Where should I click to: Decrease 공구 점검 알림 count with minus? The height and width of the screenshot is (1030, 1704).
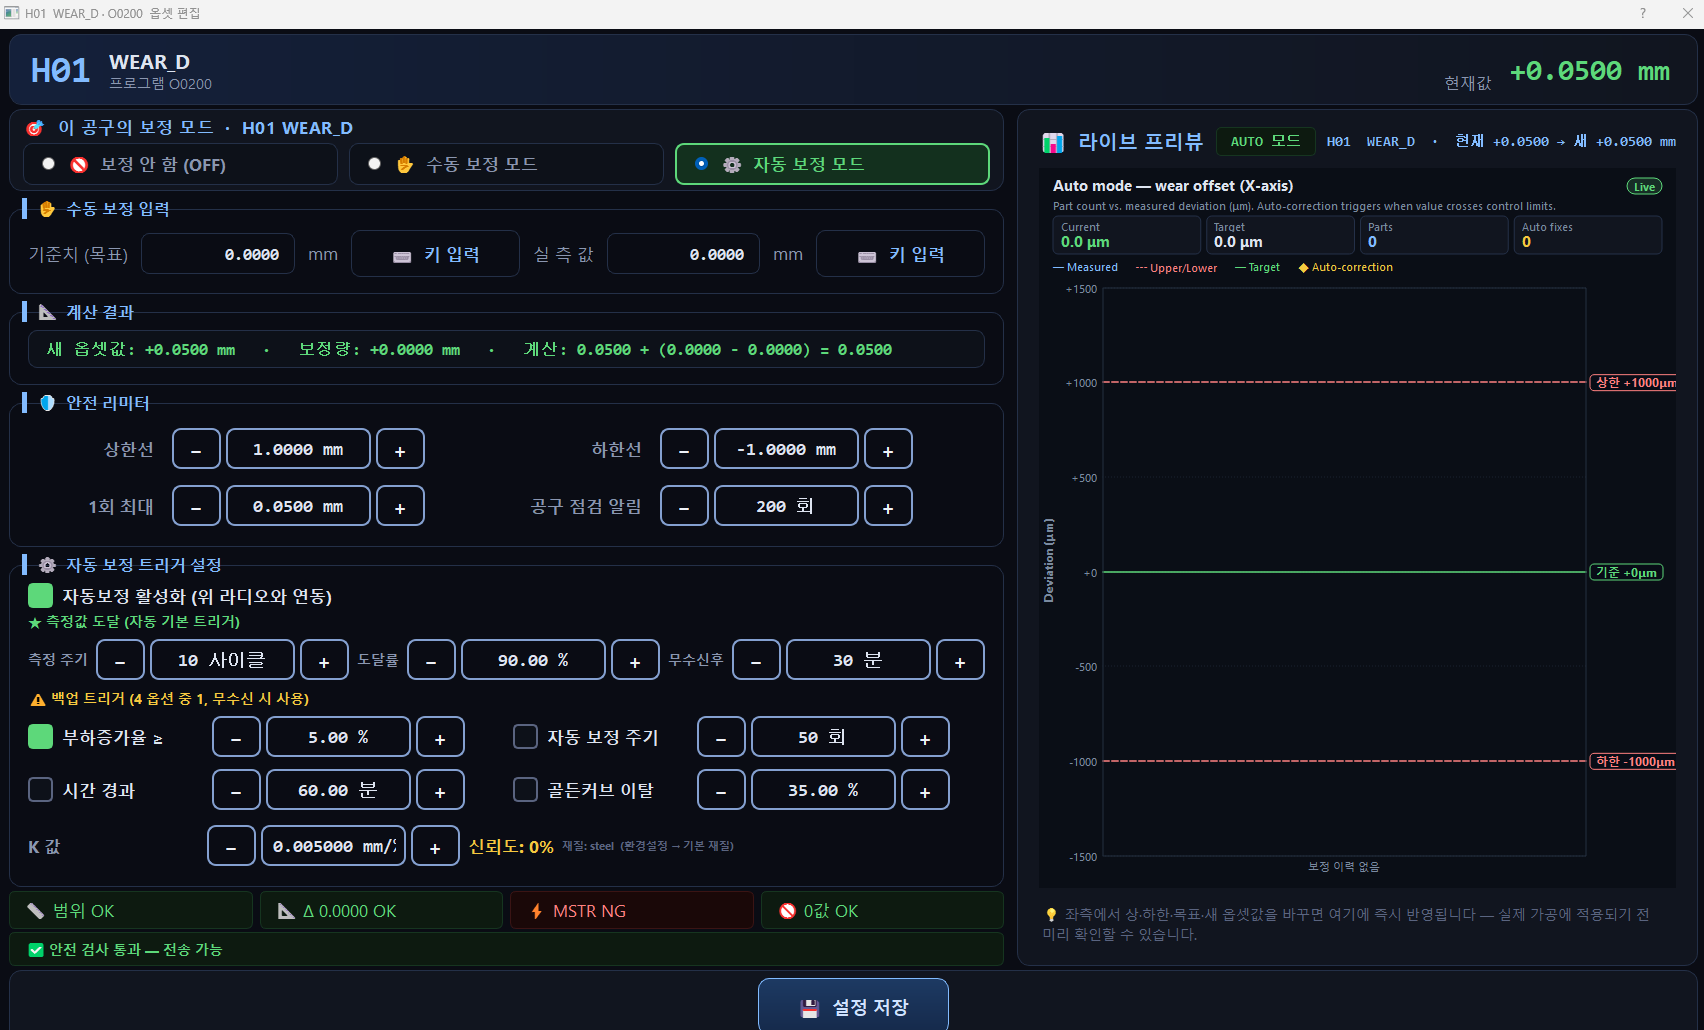point(684,506)
